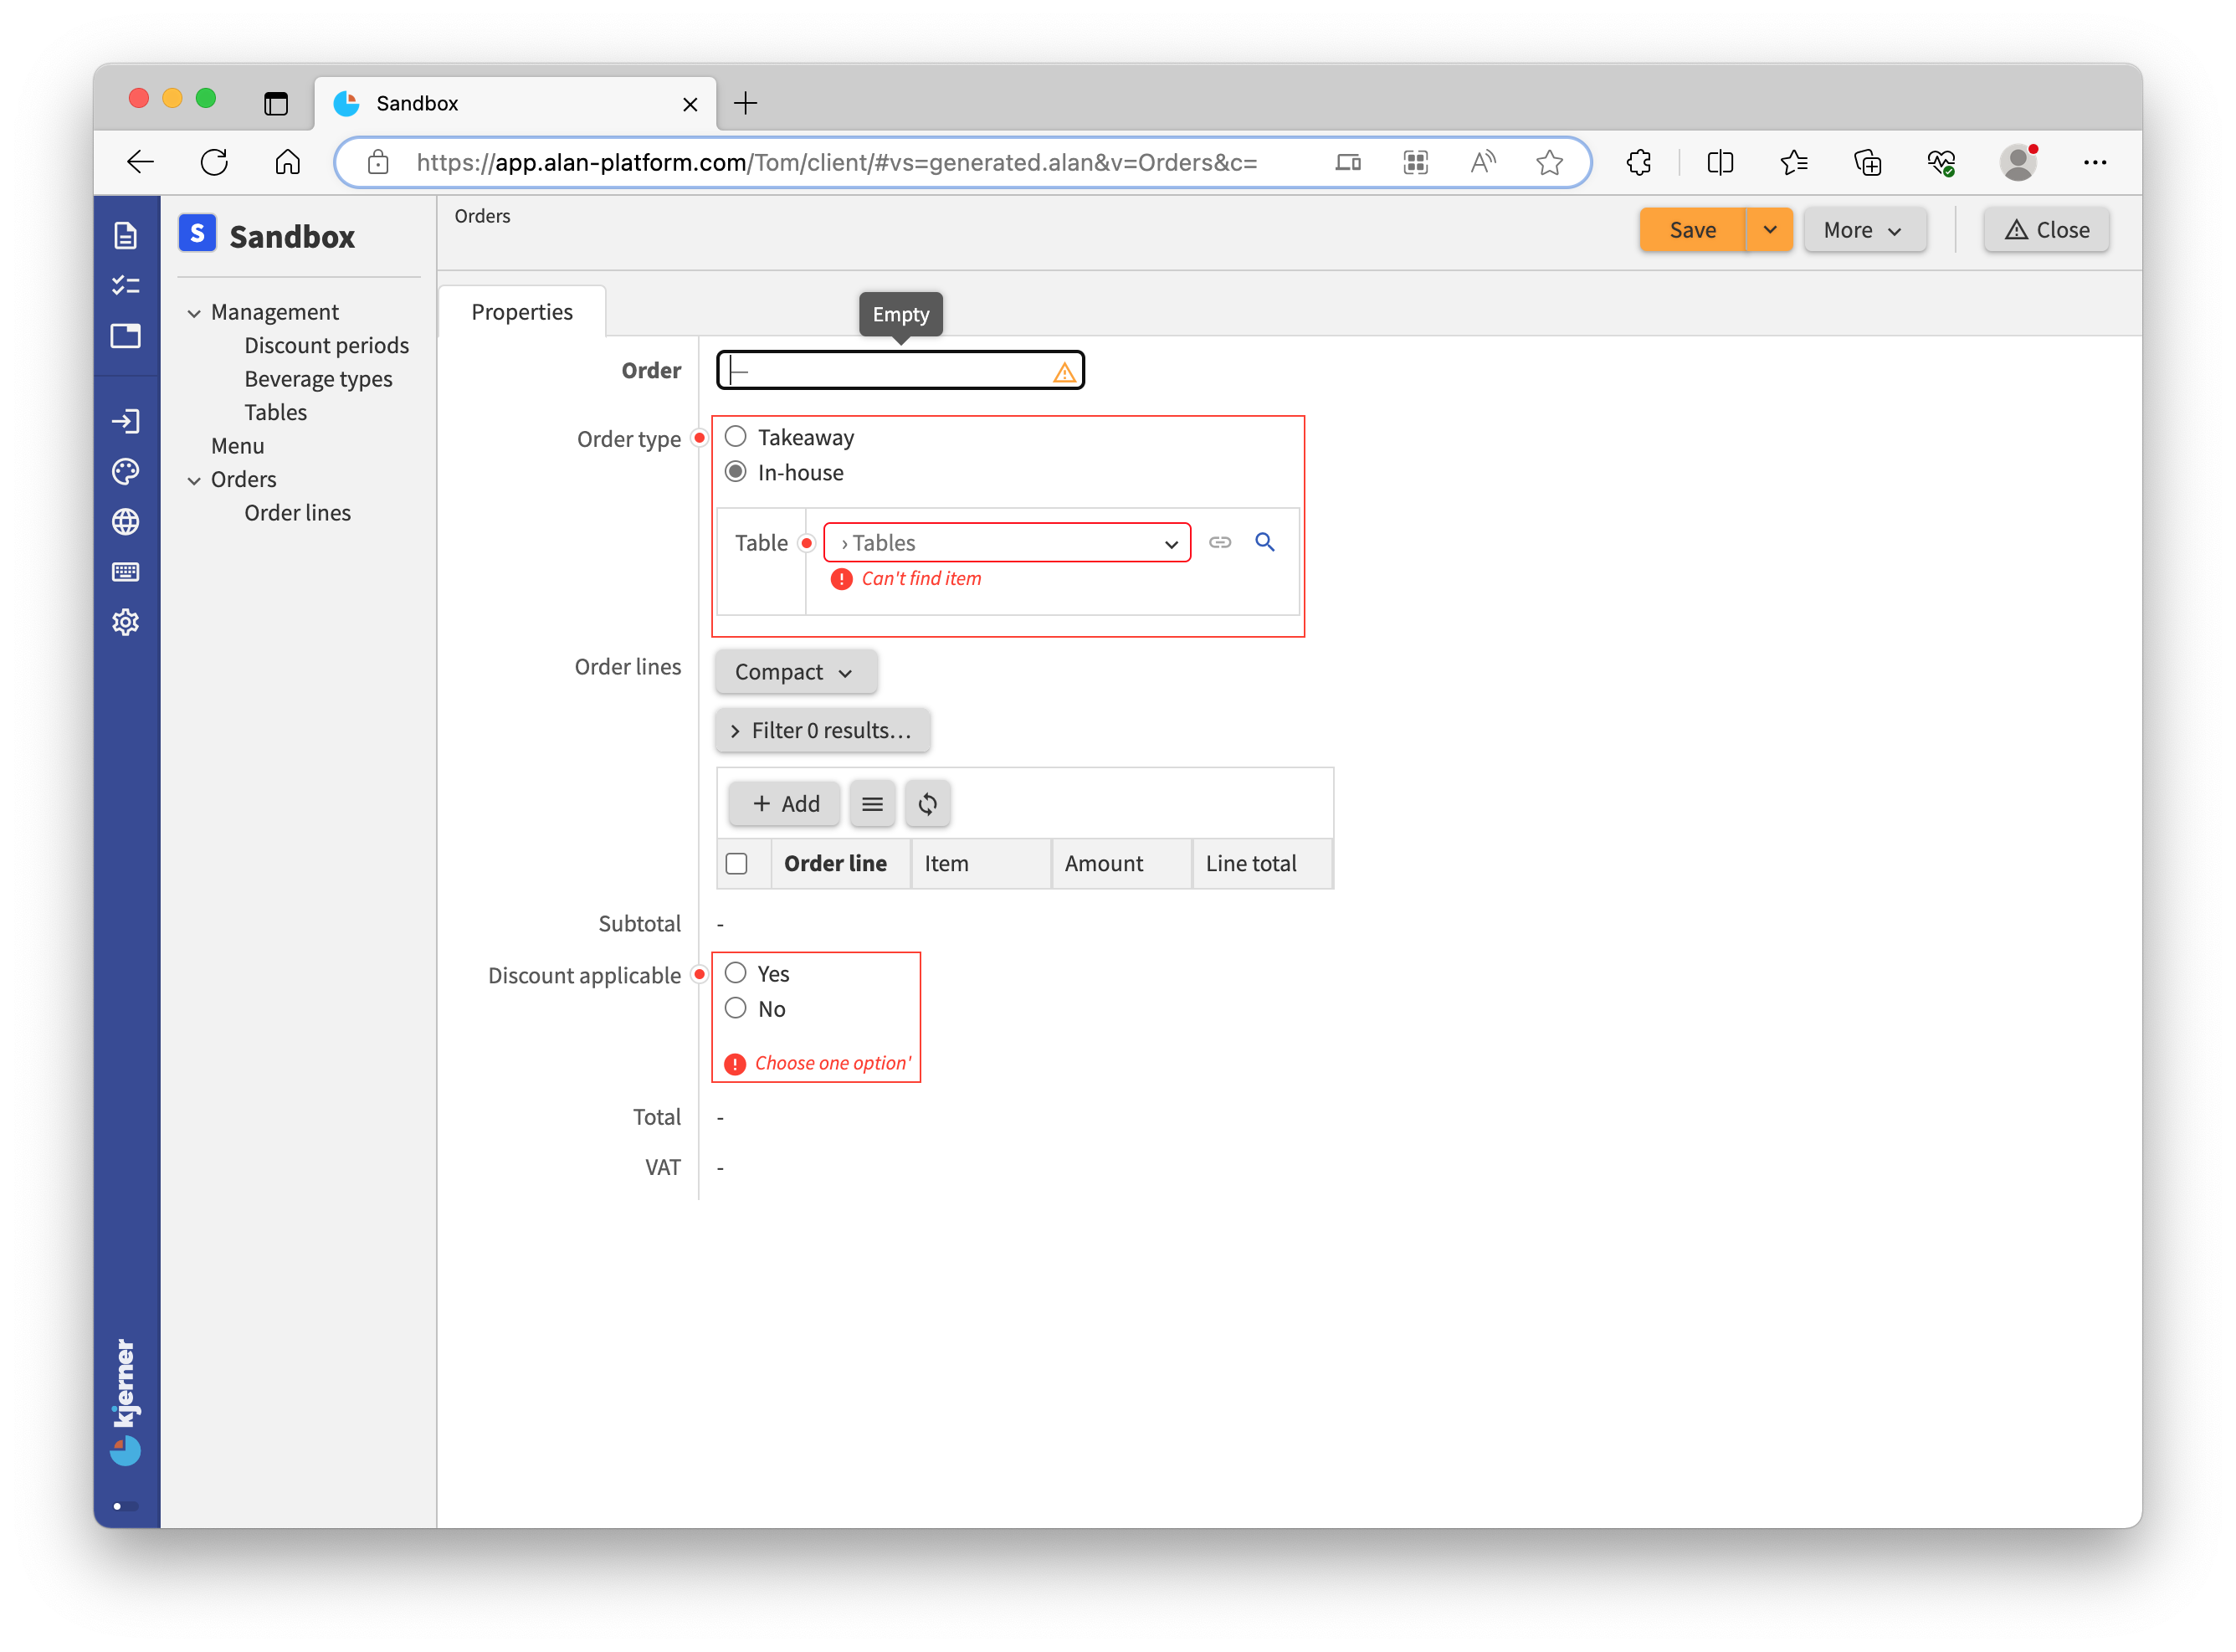
Task: Click the search icon next to Tables dropdown
Action: (1264, 541)
